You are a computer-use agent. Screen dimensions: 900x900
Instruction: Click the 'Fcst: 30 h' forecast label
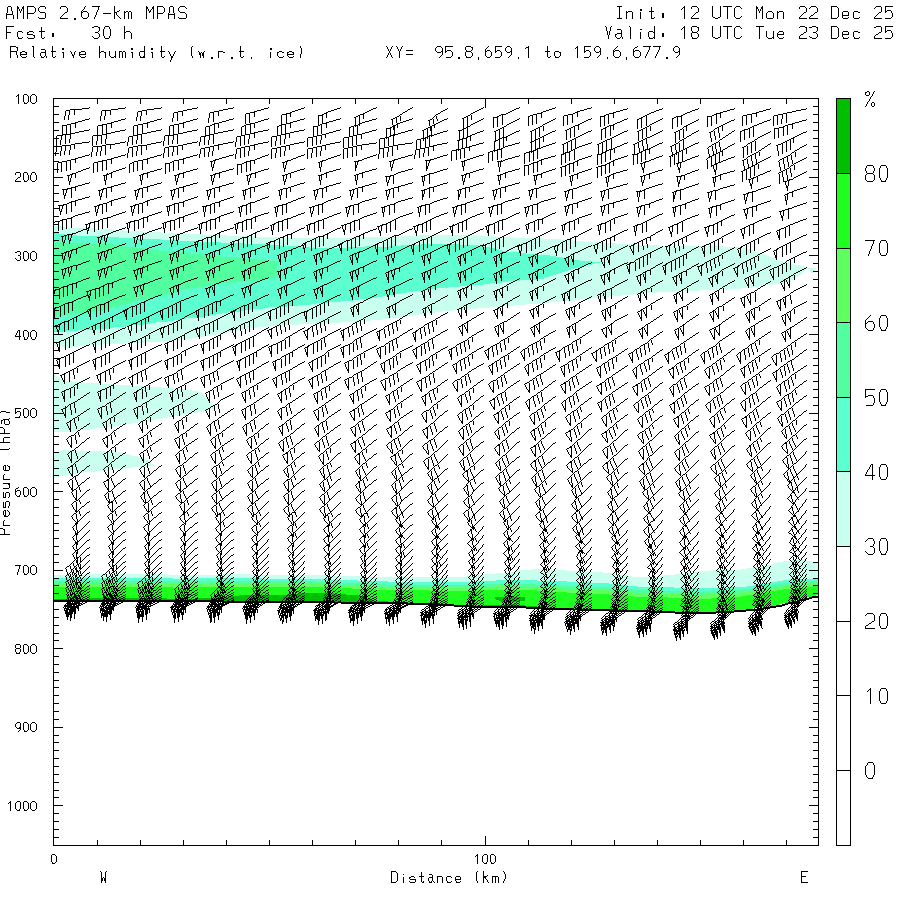pyautogui.click(x=70, y=33)
